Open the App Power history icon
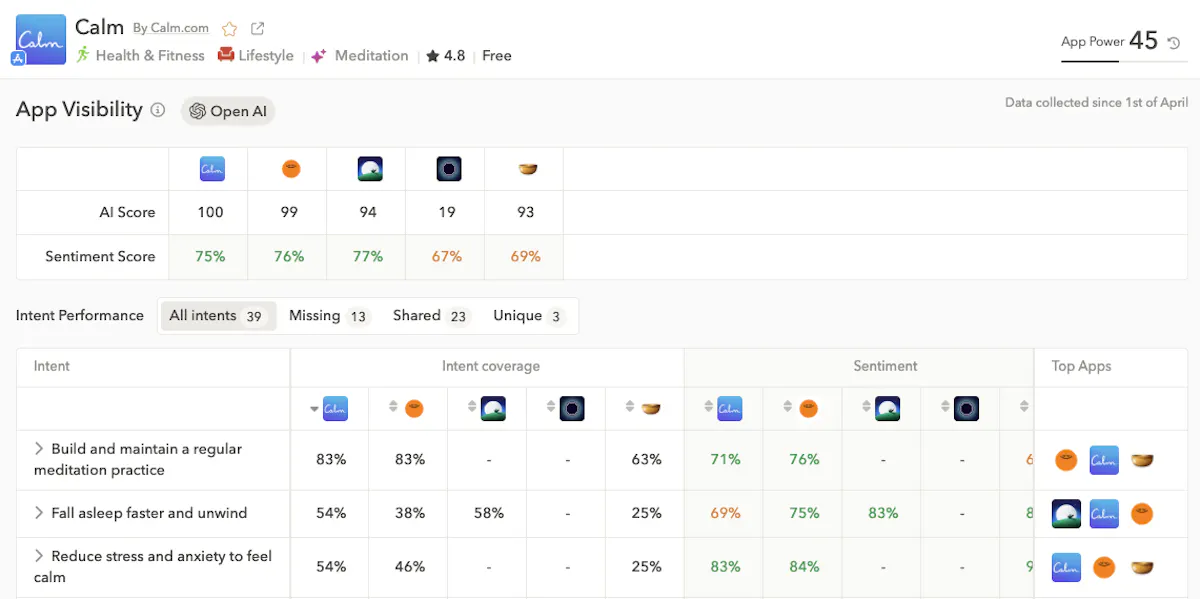This screenshot has height=599, width=1200. point(1174,43)
